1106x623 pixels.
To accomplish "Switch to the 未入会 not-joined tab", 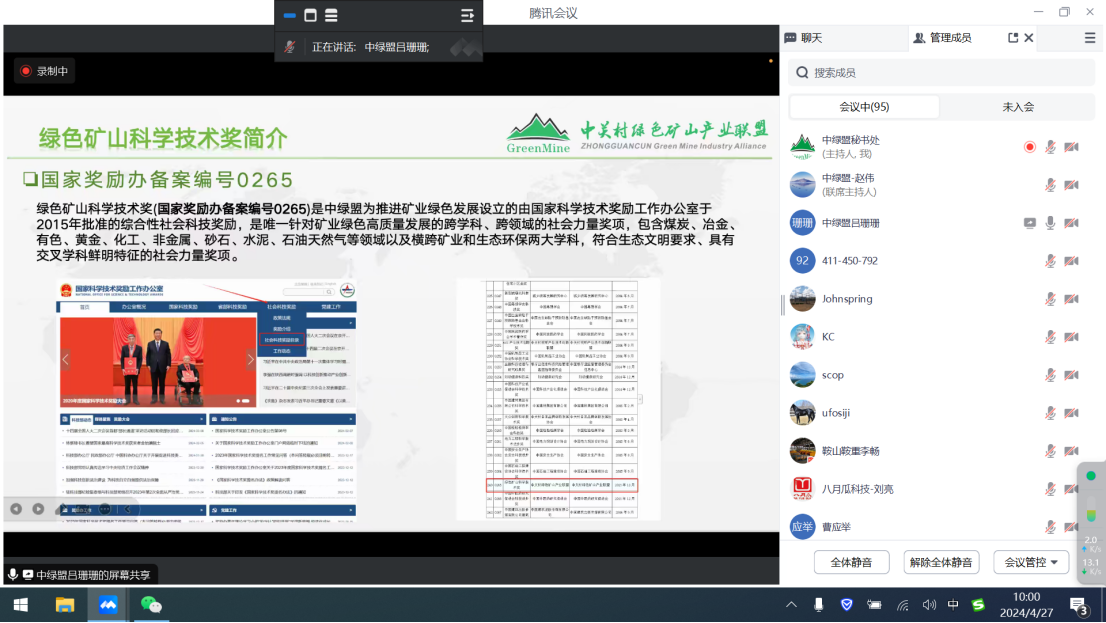I will (x=1018, y=107).
